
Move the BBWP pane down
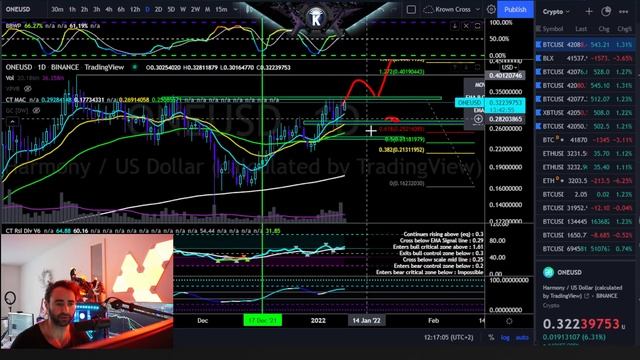[455, 26]
